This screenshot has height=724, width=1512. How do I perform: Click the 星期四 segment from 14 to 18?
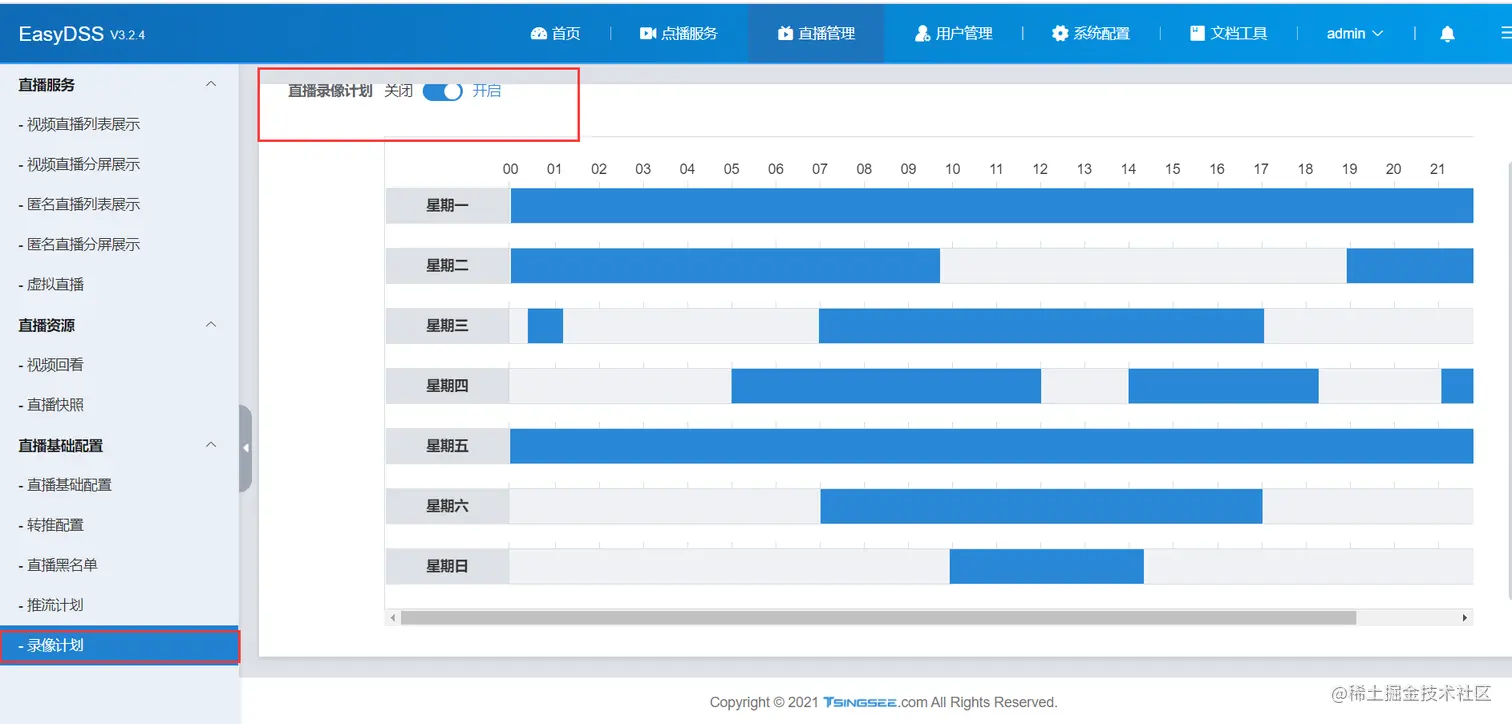[1223, 385]
